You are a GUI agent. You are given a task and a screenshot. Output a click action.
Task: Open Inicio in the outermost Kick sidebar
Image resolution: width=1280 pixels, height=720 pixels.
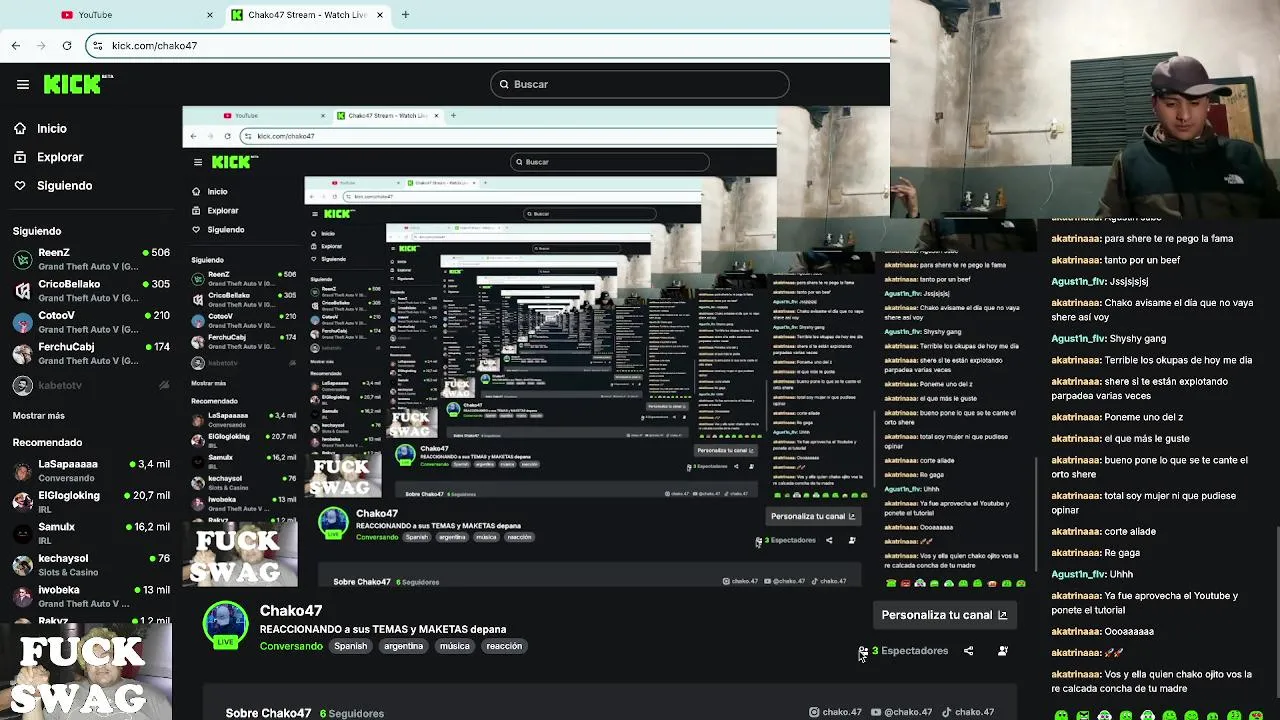[x=52, y=128]
